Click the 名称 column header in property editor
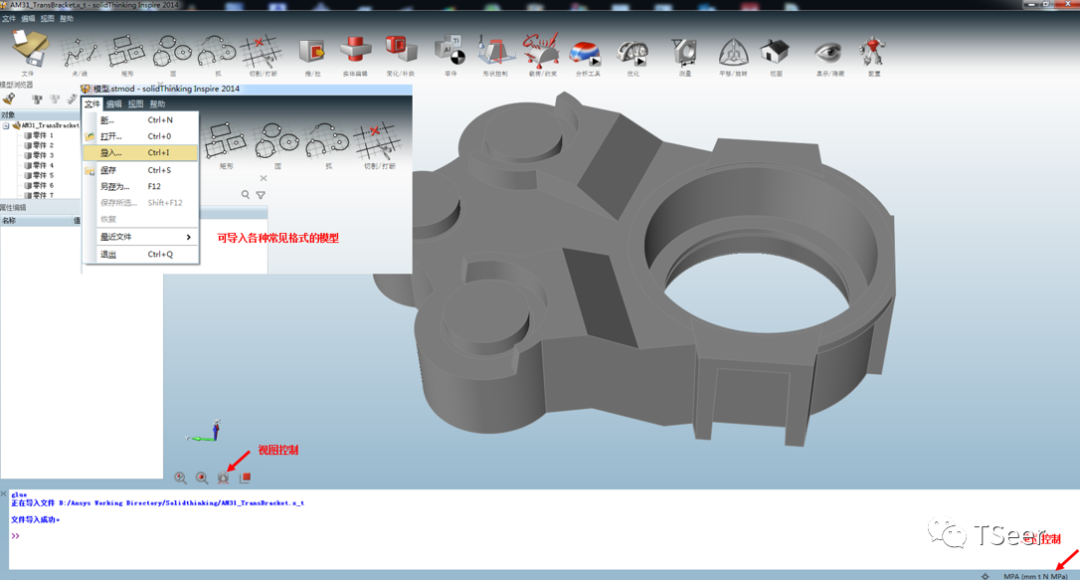 click(36, 220)
